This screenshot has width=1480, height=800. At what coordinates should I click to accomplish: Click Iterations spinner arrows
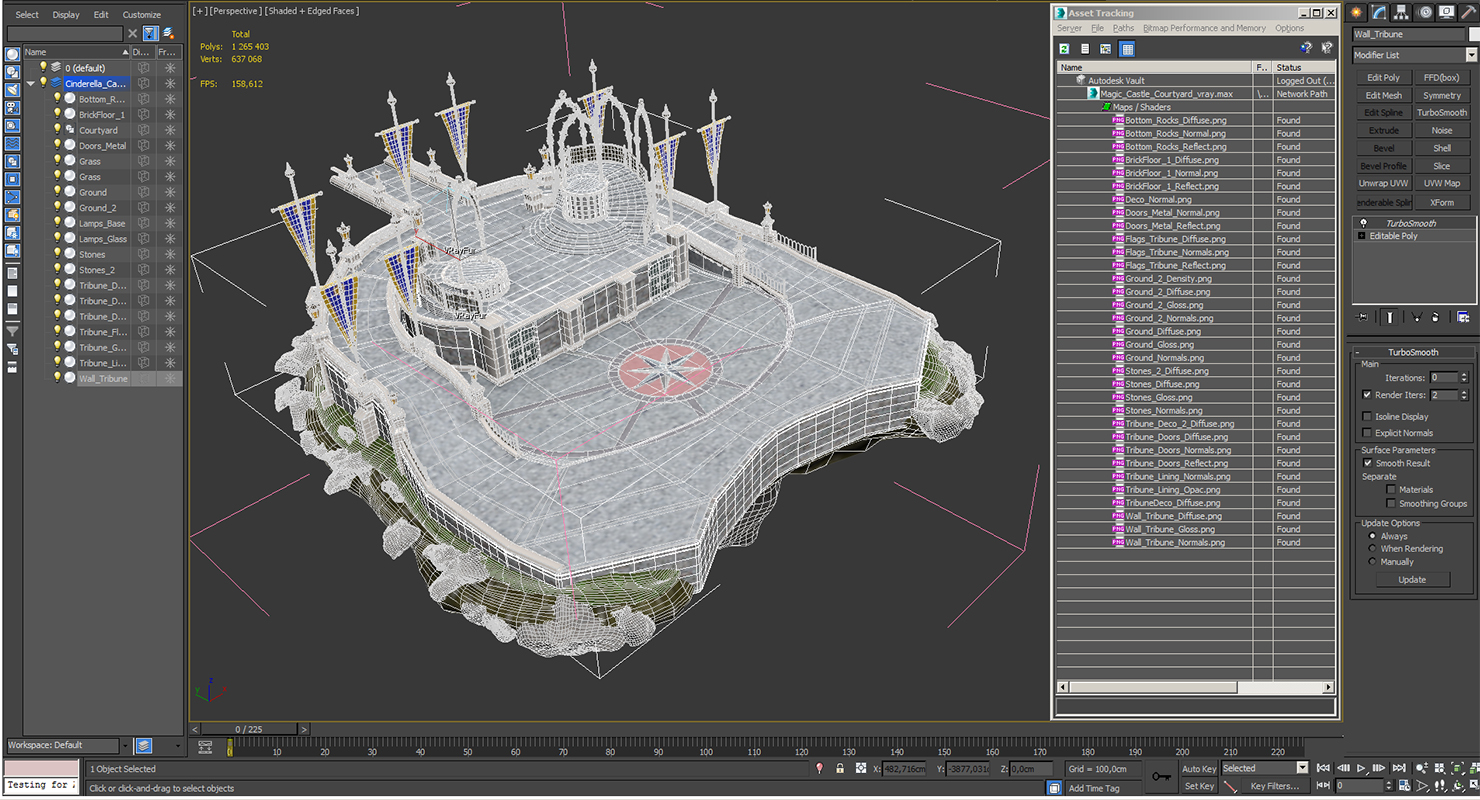(1465, 378)
